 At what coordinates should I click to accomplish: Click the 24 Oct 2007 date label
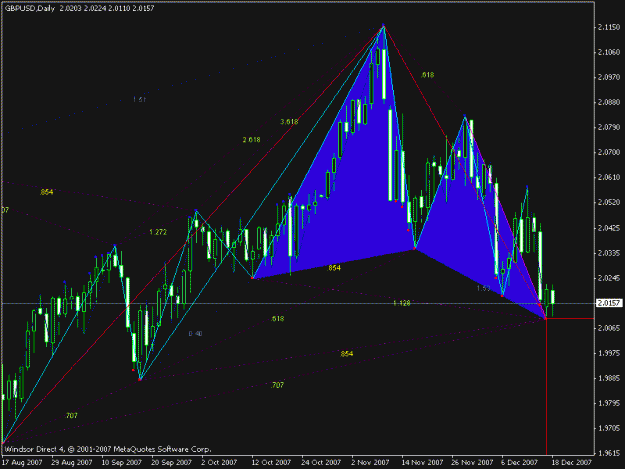[321, 462]
